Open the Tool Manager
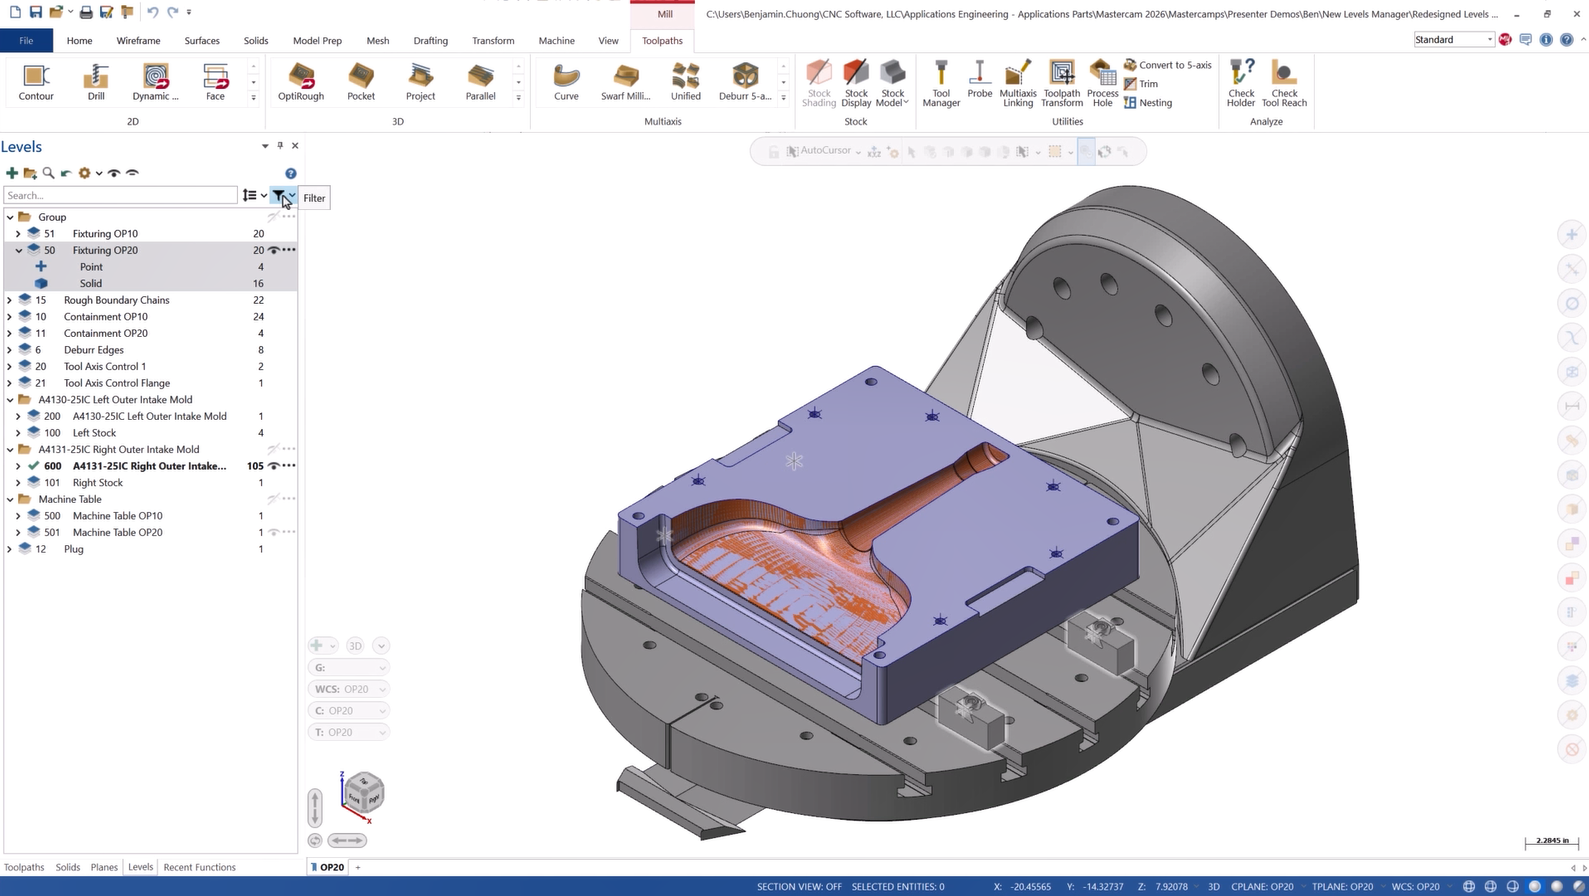1589x896 pixels. 941,83
